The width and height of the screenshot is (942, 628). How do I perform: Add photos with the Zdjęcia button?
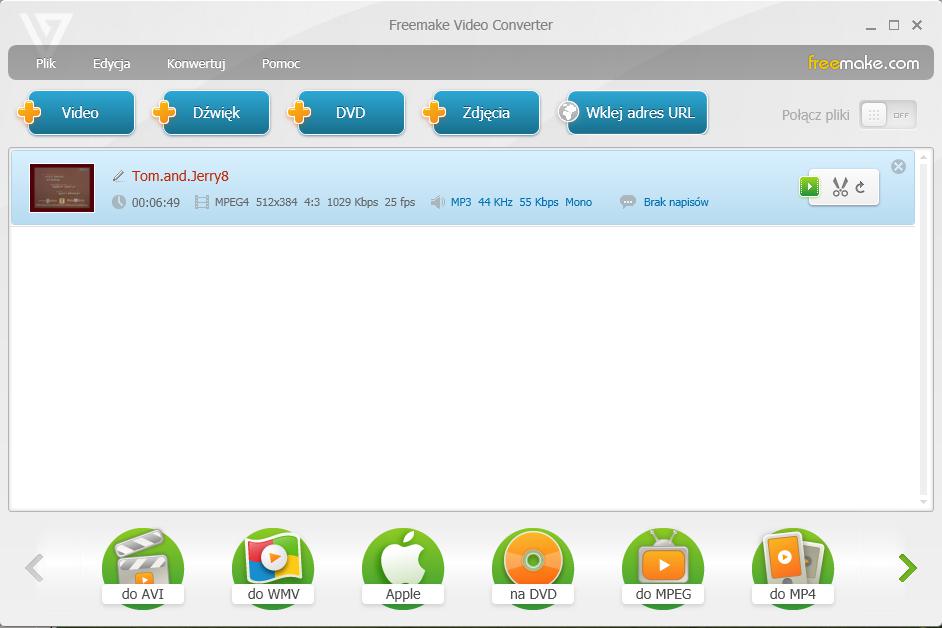tap(482, 112)
